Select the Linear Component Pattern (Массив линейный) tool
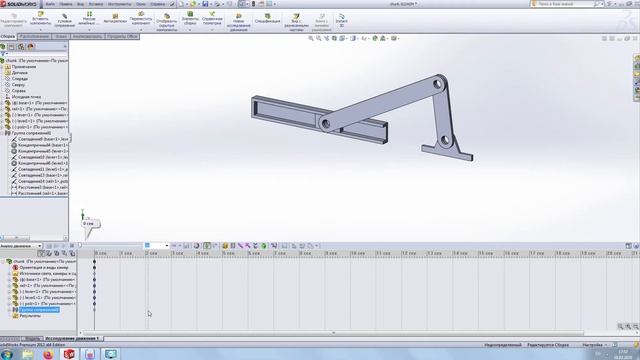Viewport: 640px width, 360px height. [89, 19]
